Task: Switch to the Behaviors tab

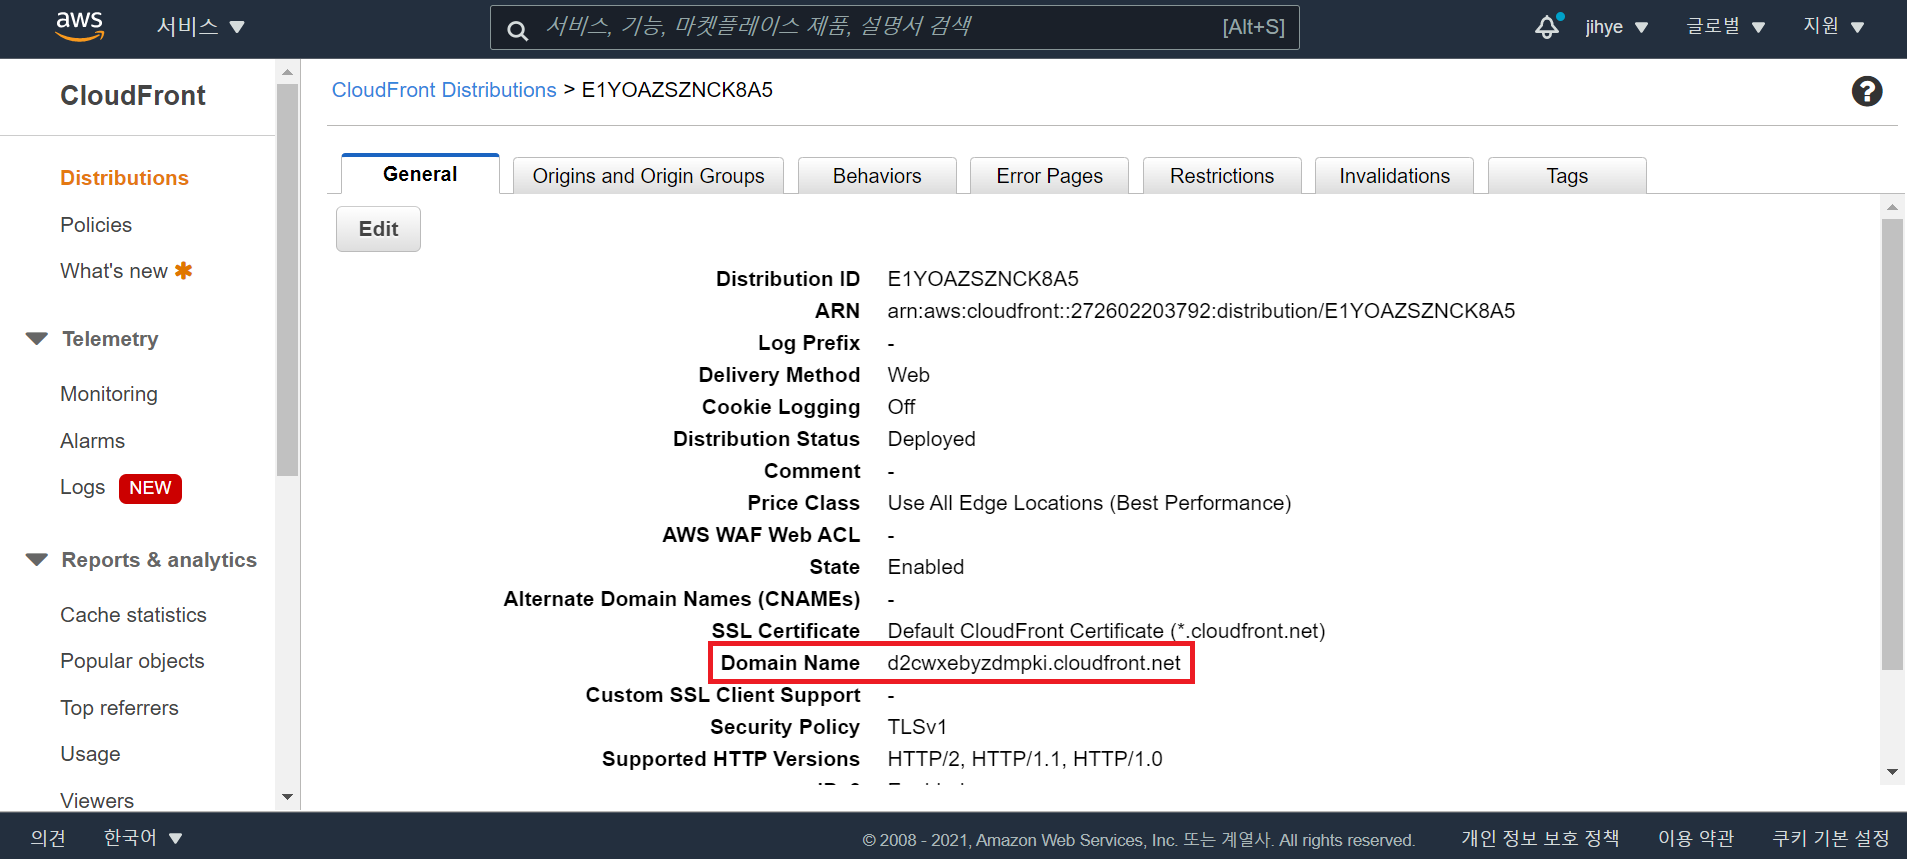Action: point(877,176)
